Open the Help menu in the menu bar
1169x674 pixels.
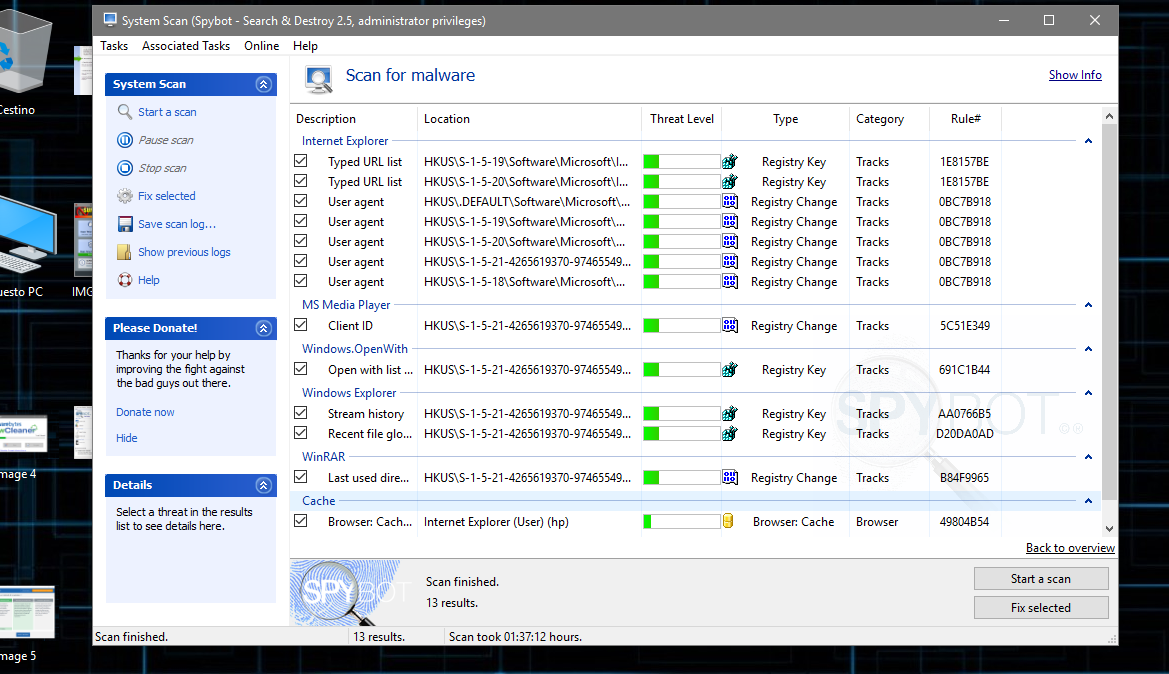tap(305, 45)
